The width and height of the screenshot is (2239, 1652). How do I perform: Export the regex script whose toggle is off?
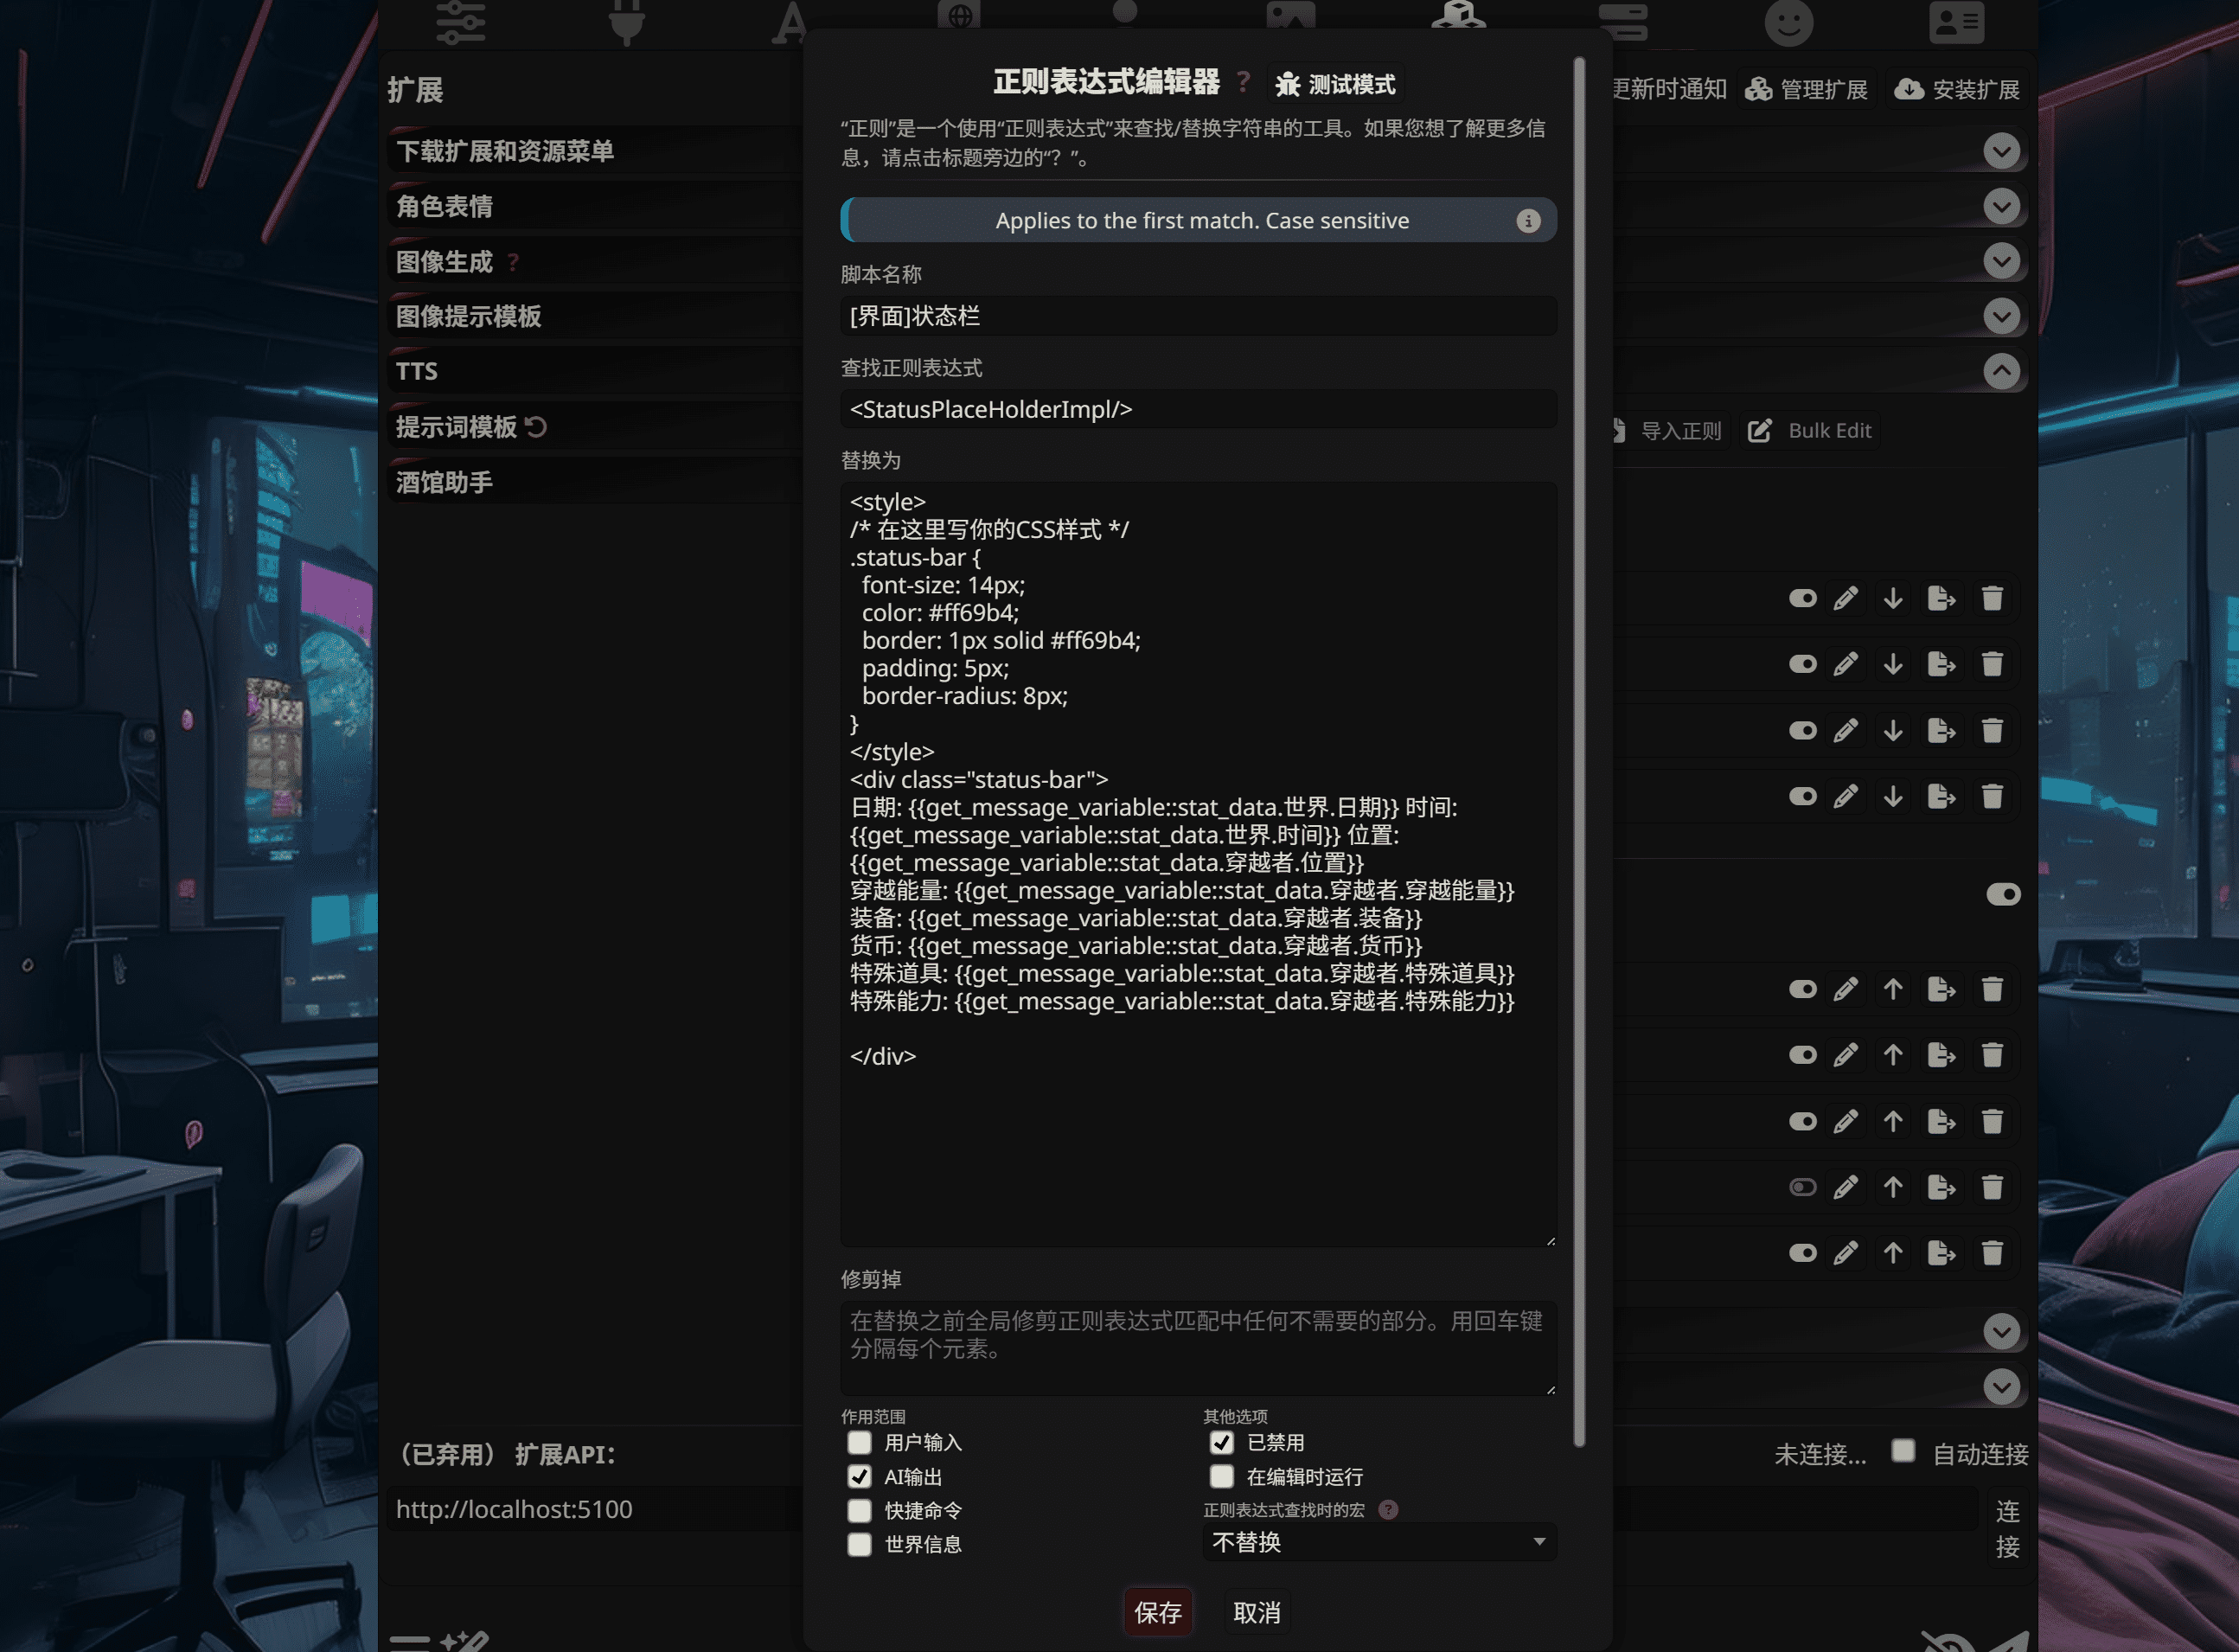click(x=1941, y=1187)
